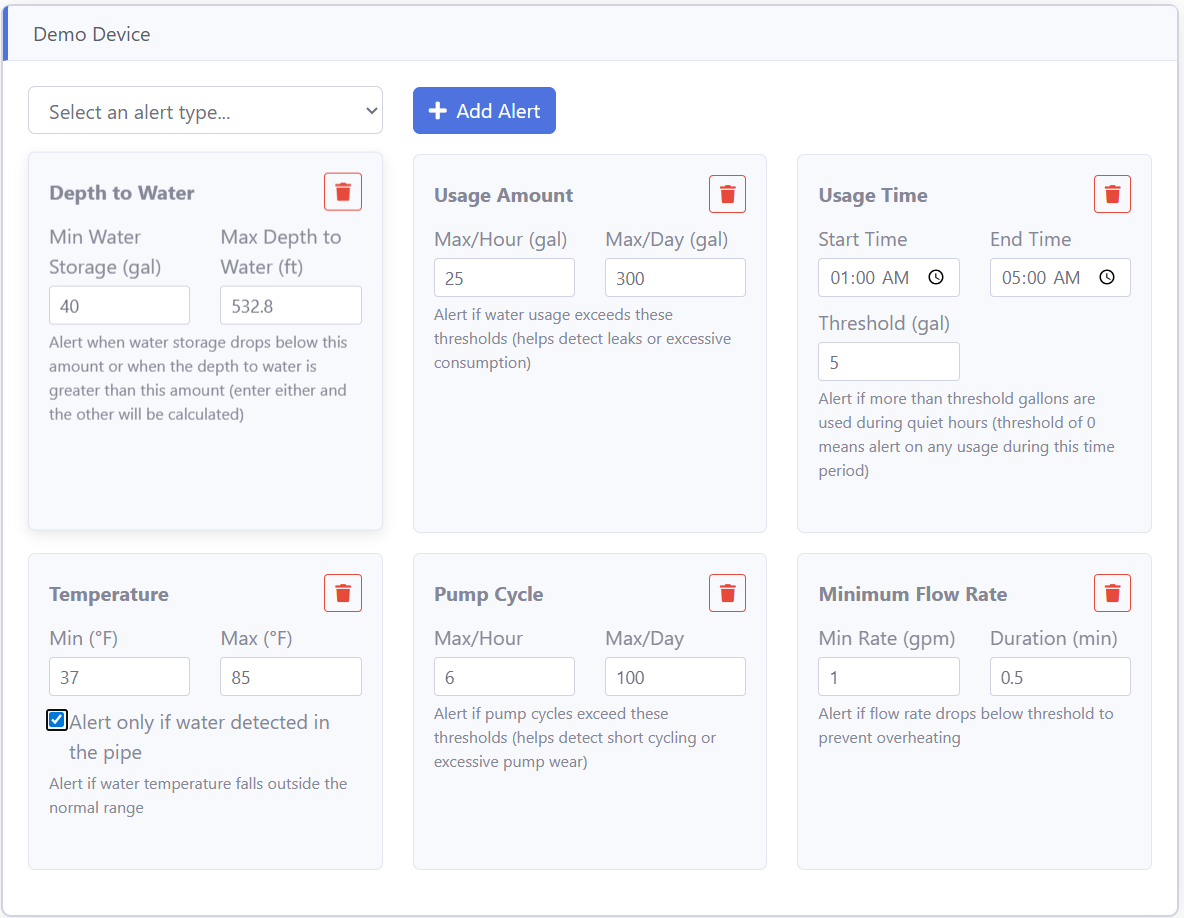Click the Minimum Flow Rate title
1184x918 pixels.
[x=913, y=594]
